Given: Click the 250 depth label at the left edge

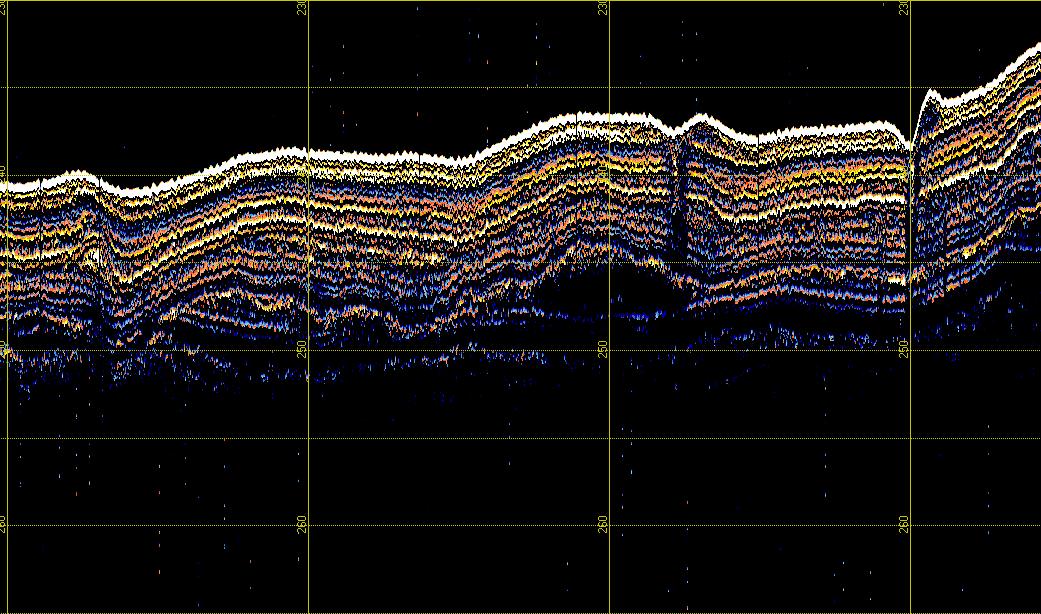Looking at the screenshot, I should click(4, 348).
